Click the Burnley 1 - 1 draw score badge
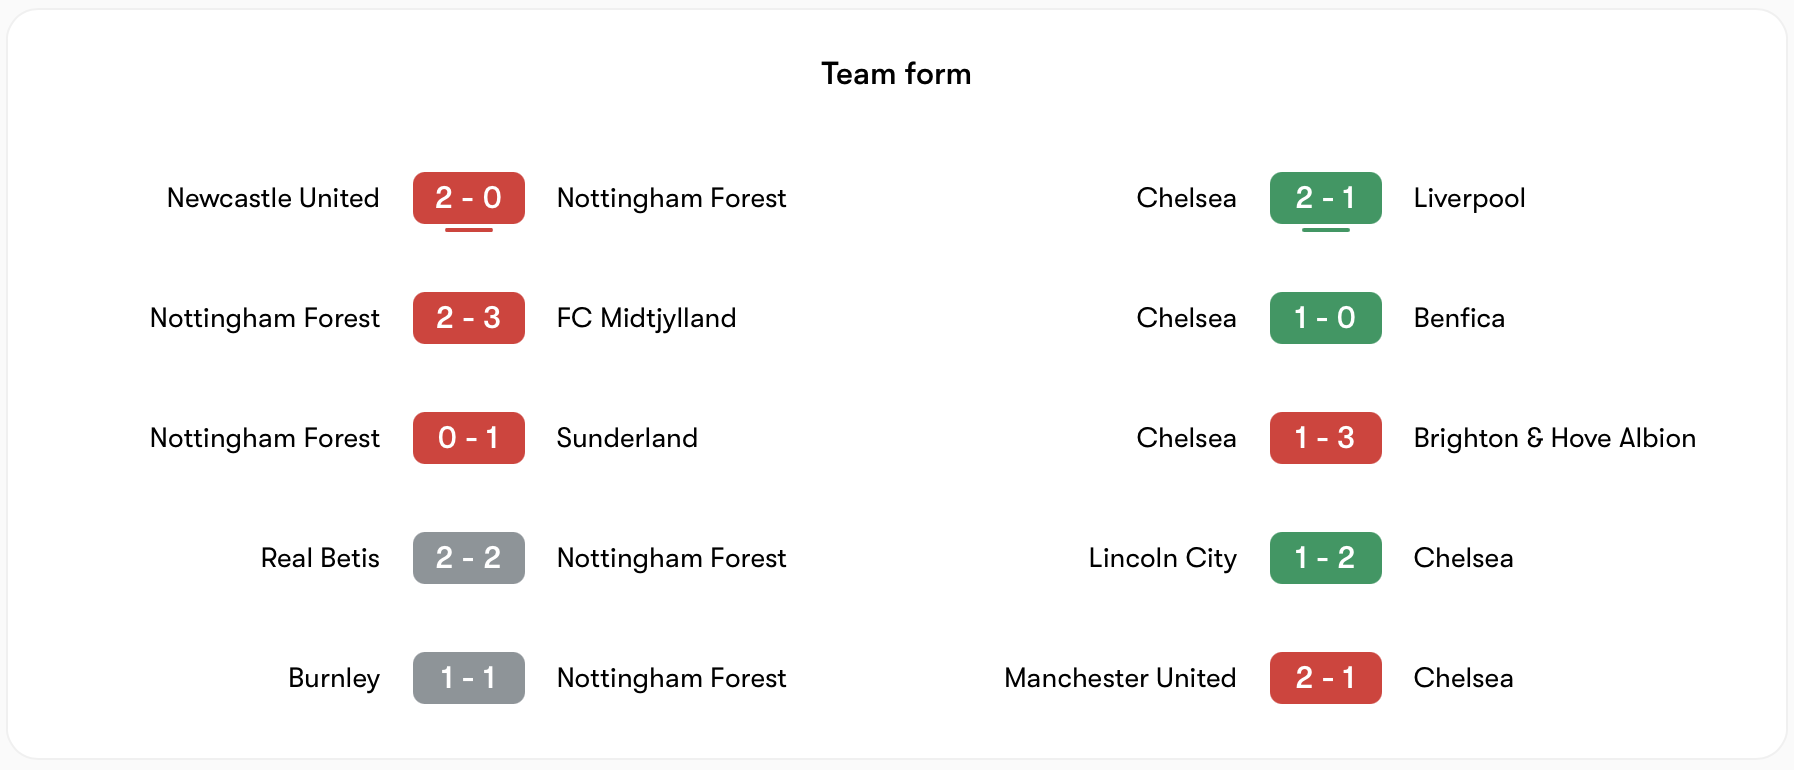The width and height of the screenshot is (1794, 770). [468, 678]
